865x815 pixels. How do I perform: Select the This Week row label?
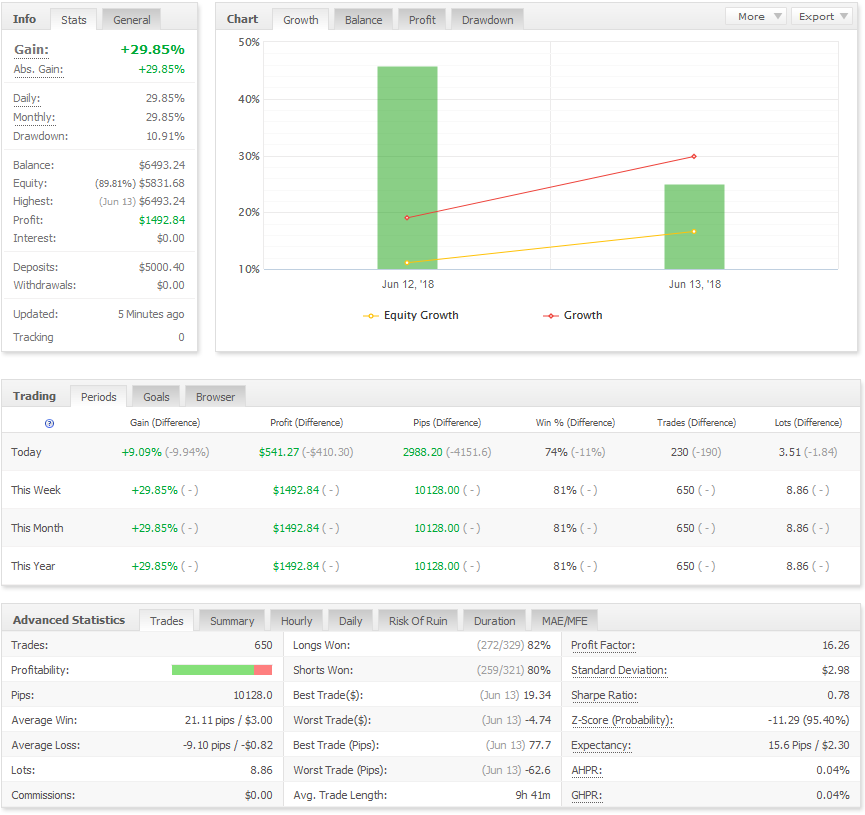pos(36,490)
